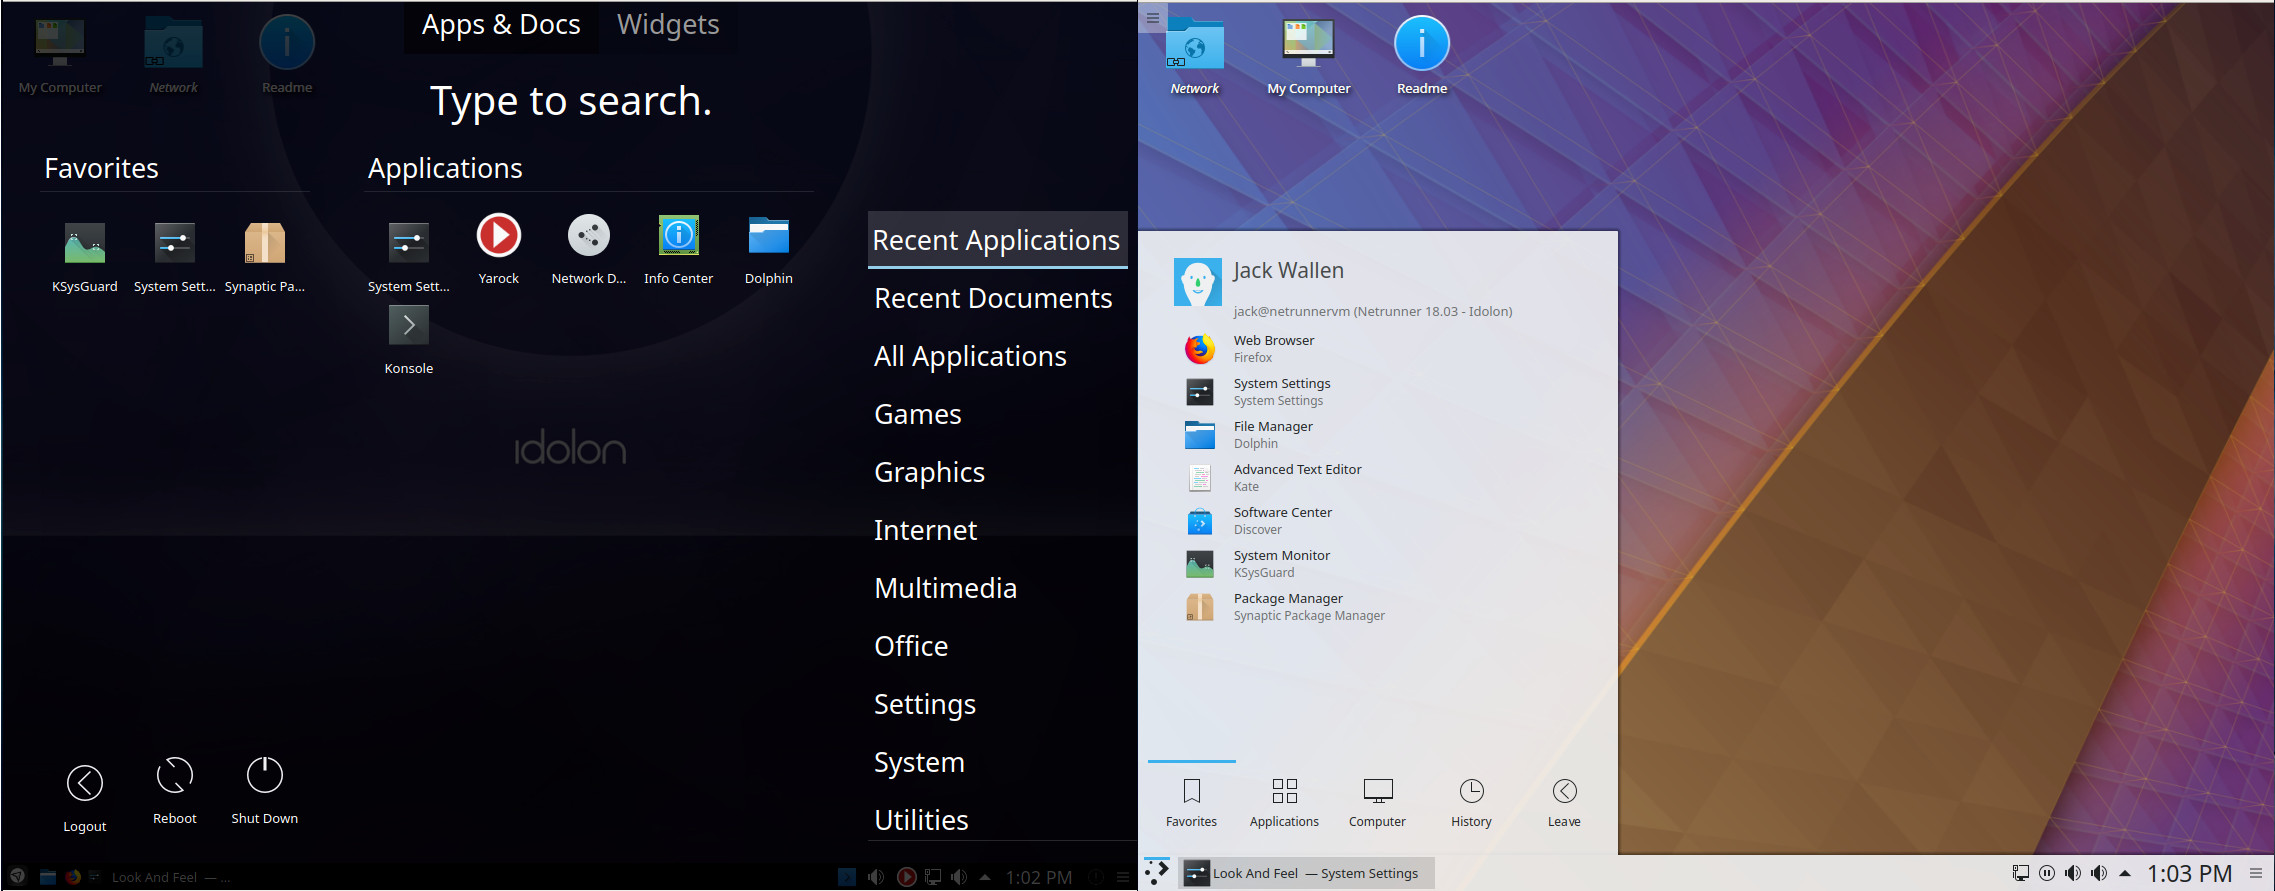The image size is (2275, 891).
Task: Click the dashboard launcher on left taskbar
Action: (x=17, y=877)
